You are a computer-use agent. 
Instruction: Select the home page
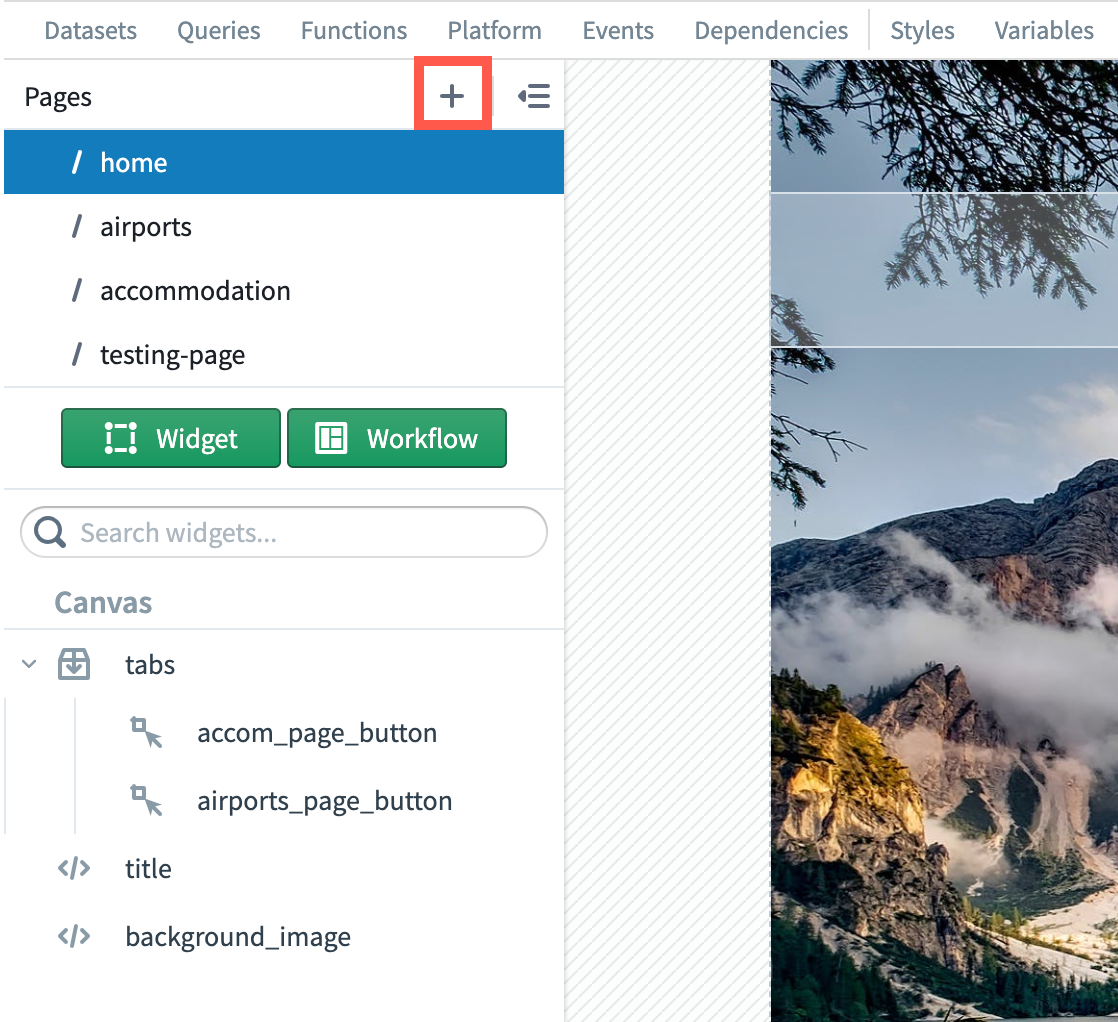coord(284,163)
